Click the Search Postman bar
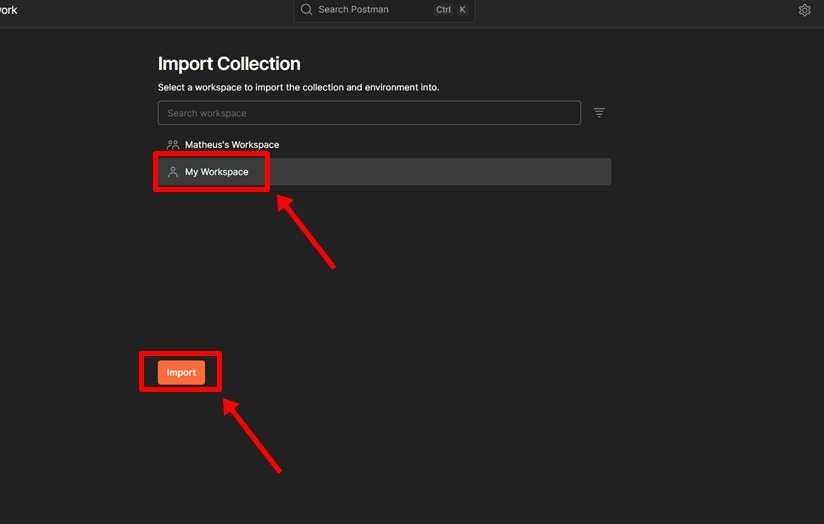The image size is (824, 524). click(384, 10)
